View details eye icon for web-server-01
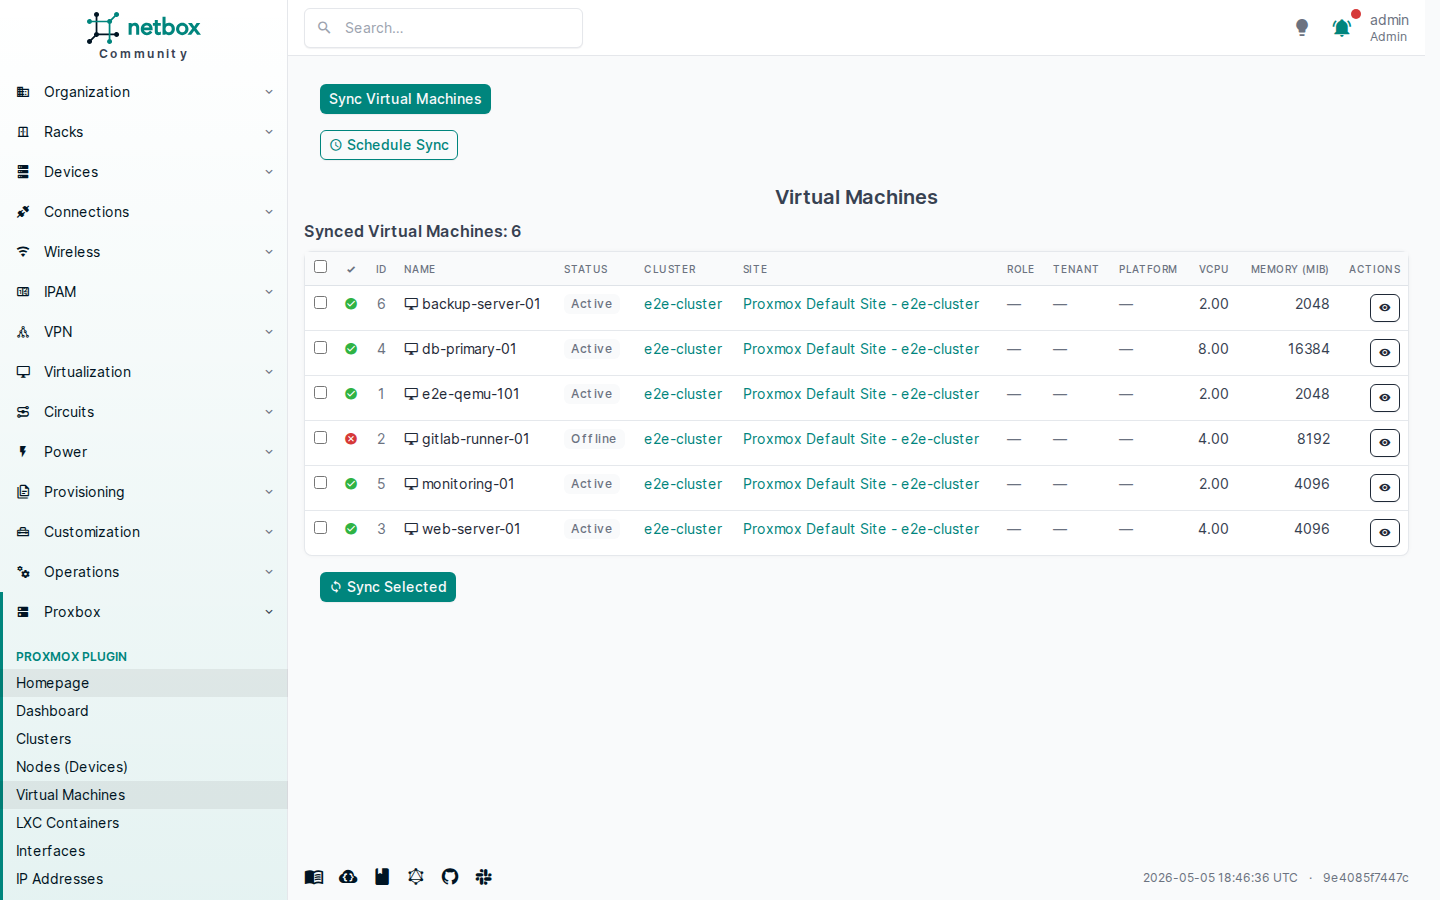The image size is (1440, 900). pos(1384,533)
